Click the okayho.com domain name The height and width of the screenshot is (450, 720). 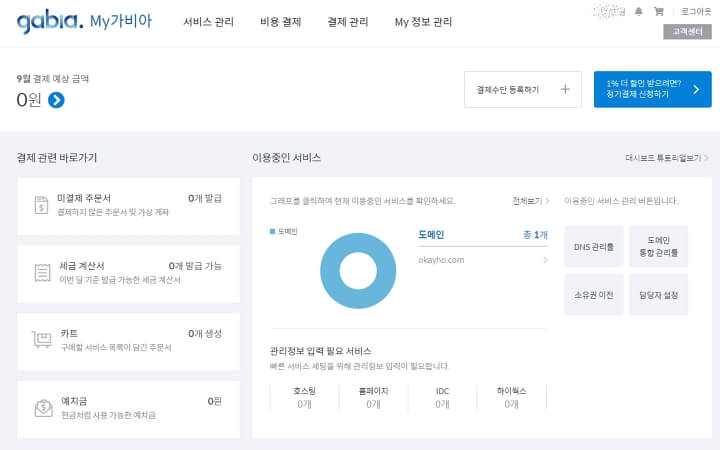coord(441,260)
